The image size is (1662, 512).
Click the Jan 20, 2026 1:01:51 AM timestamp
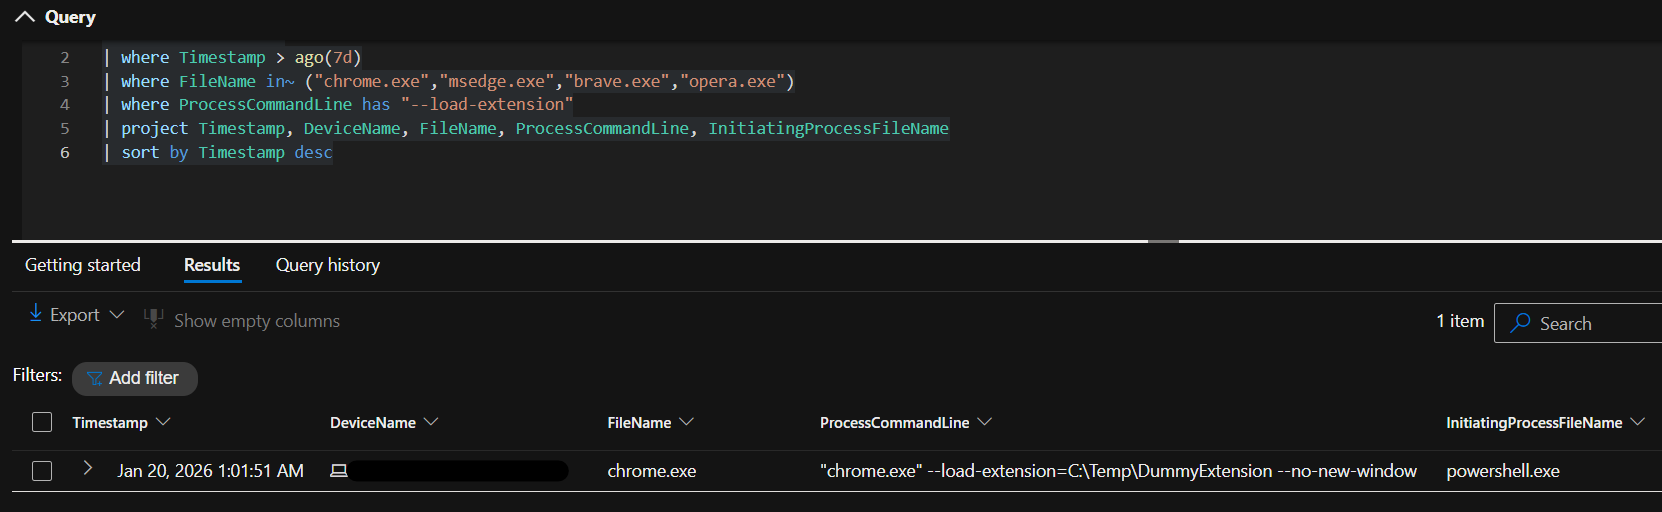tap(210, 471)
